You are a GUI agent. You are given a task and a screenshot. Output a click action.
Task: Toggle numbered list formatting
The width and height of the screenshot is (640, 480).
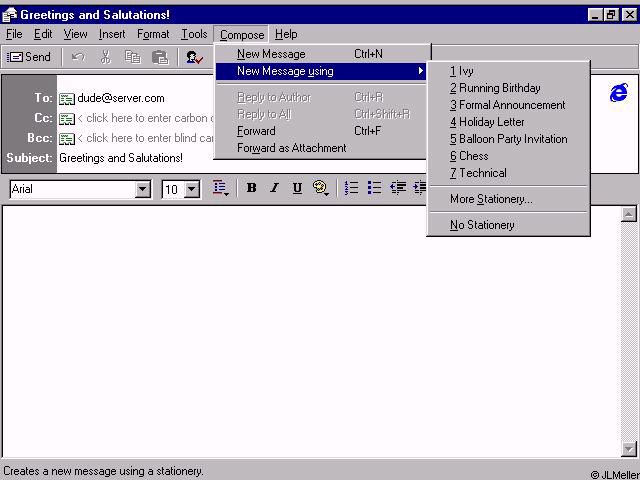[351, 188]
